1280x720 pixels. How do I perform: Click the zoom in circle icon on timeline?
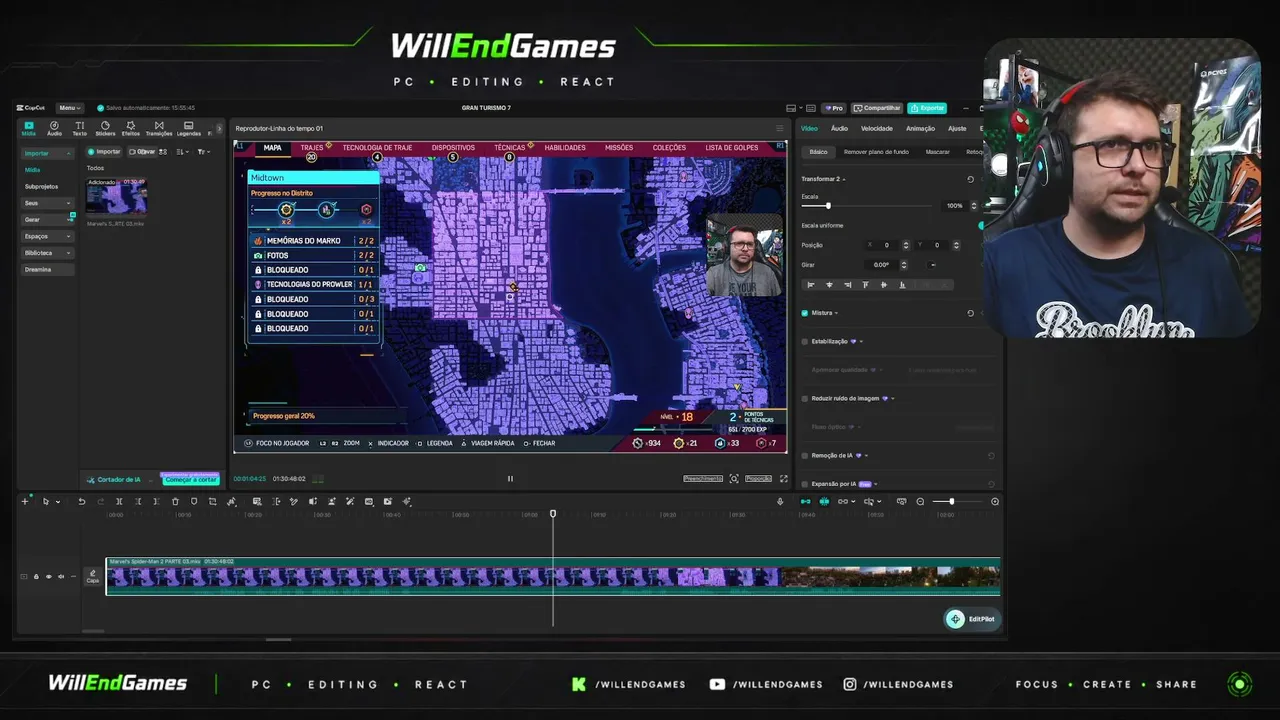click(x=995, y=502)
